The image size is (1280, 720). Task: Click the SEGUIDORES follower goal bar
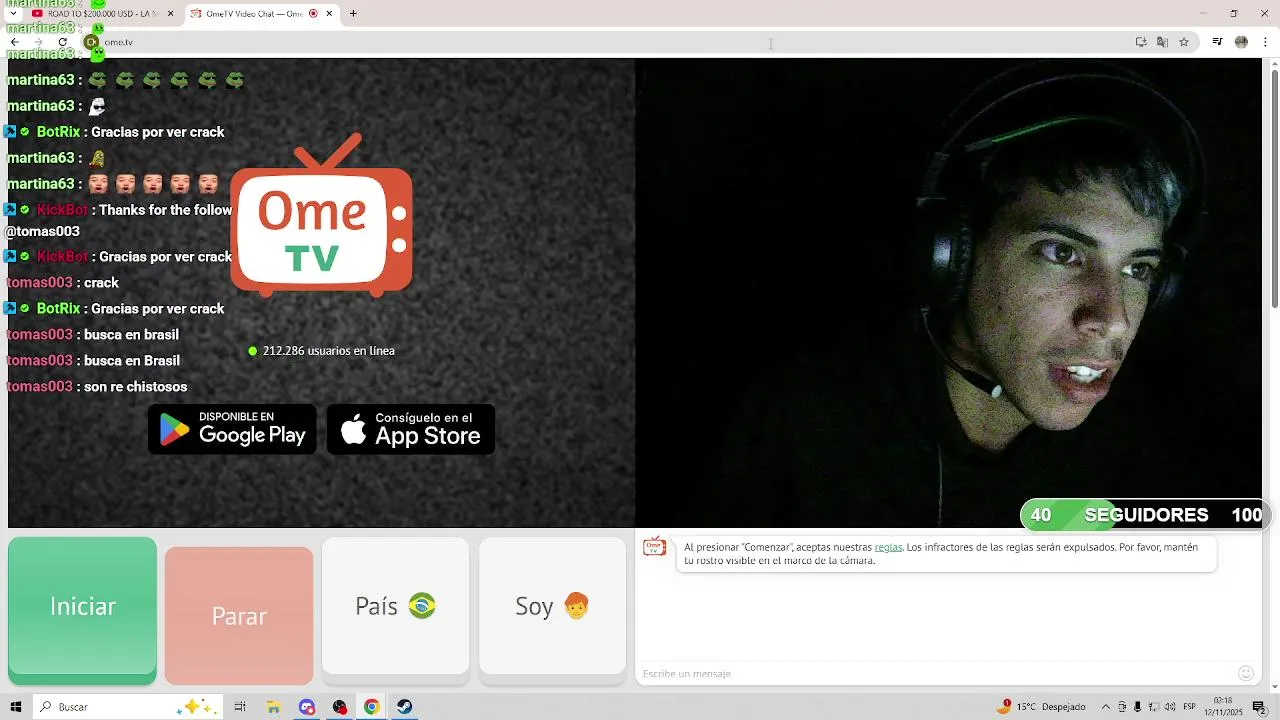click(x=1144, y=515)
